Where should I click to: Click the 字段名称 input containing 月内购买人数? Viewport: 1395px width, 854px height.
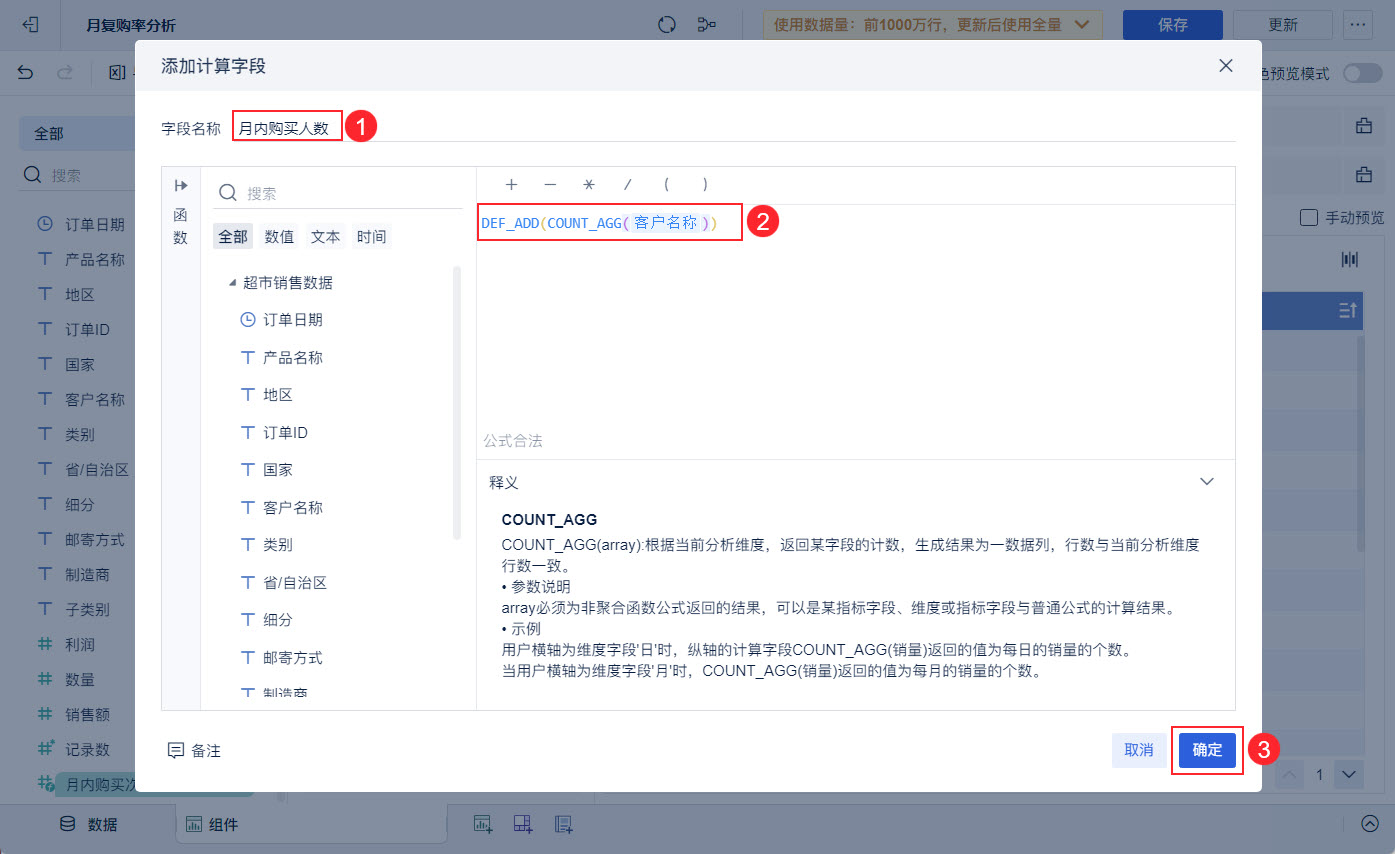[x=734, y=128]
